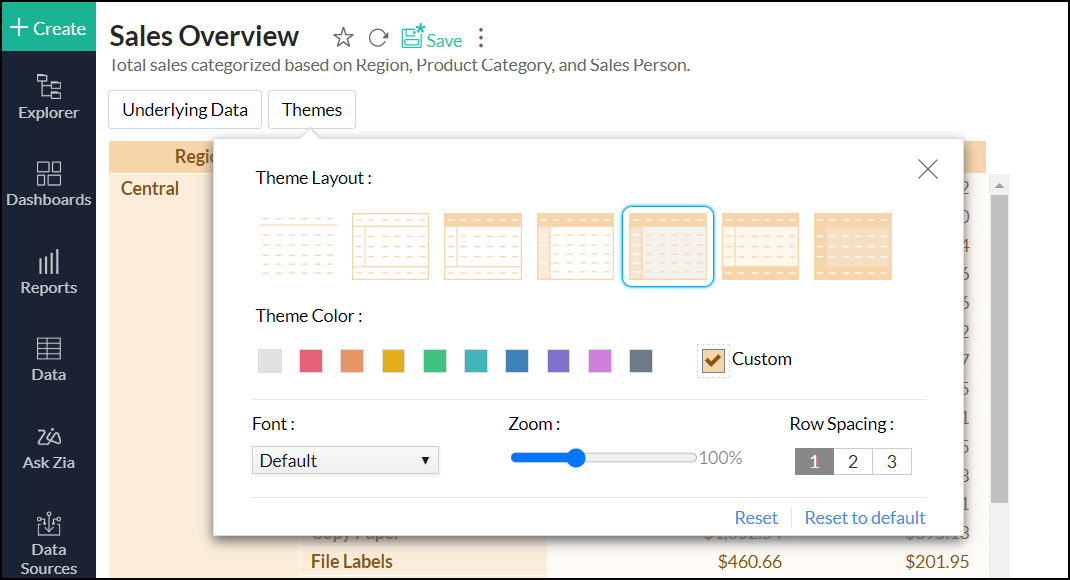Select the Themes tab
The image size is (1070, 580).
[x=312, y=110]
